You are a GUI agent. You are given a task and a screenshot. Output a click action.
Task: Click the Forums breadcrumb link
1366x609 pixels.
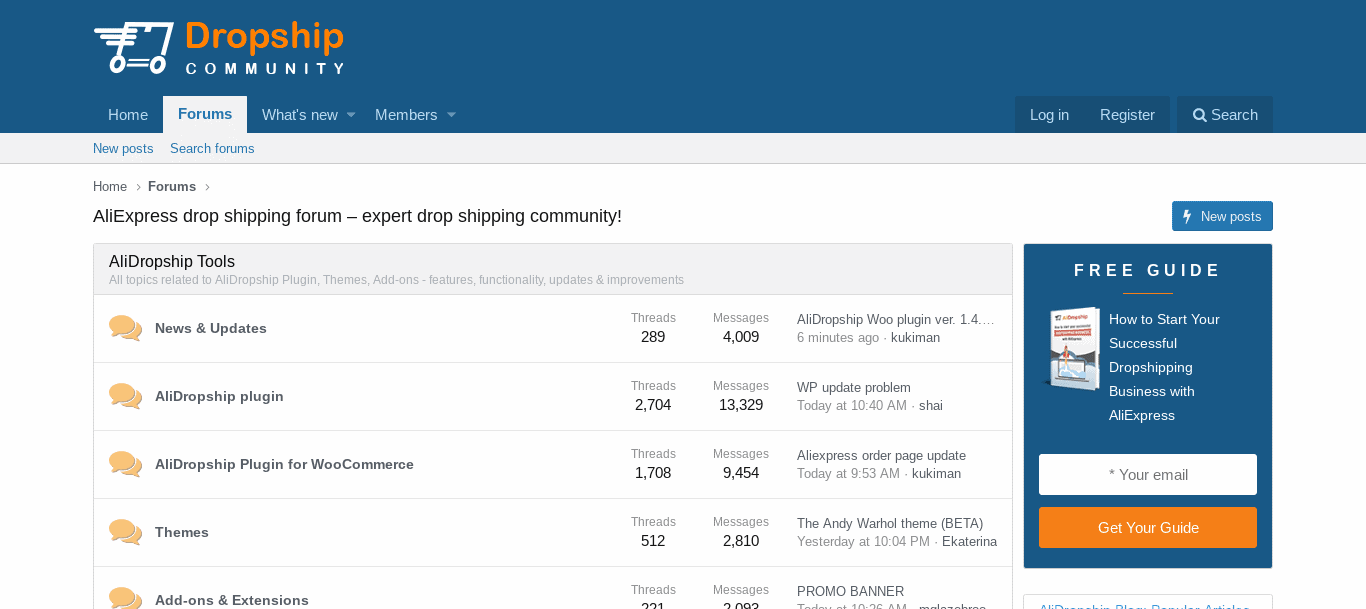(x=172, y=187)
